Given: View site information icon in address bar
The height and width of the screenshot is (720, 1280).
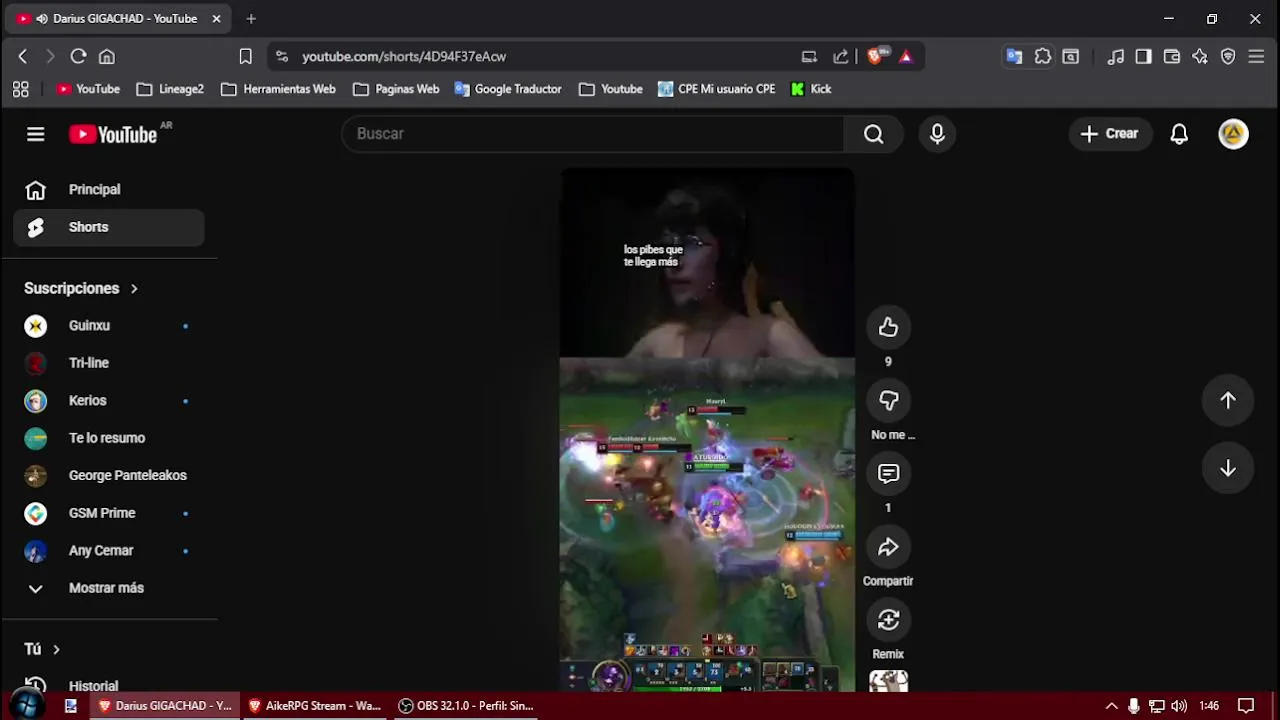Looking at the screenshot, I should (x=281, y=57).
